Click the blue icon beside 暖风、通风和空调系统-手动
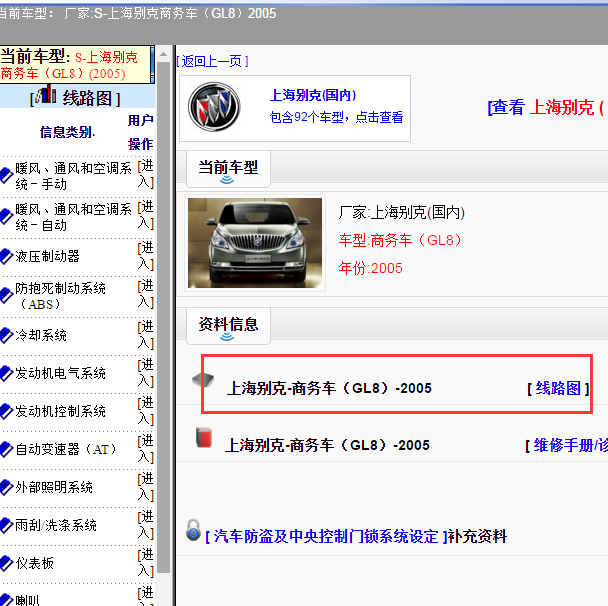Viewport: 608px width, 606px height. pyautogui.click(x=6, y=175)
